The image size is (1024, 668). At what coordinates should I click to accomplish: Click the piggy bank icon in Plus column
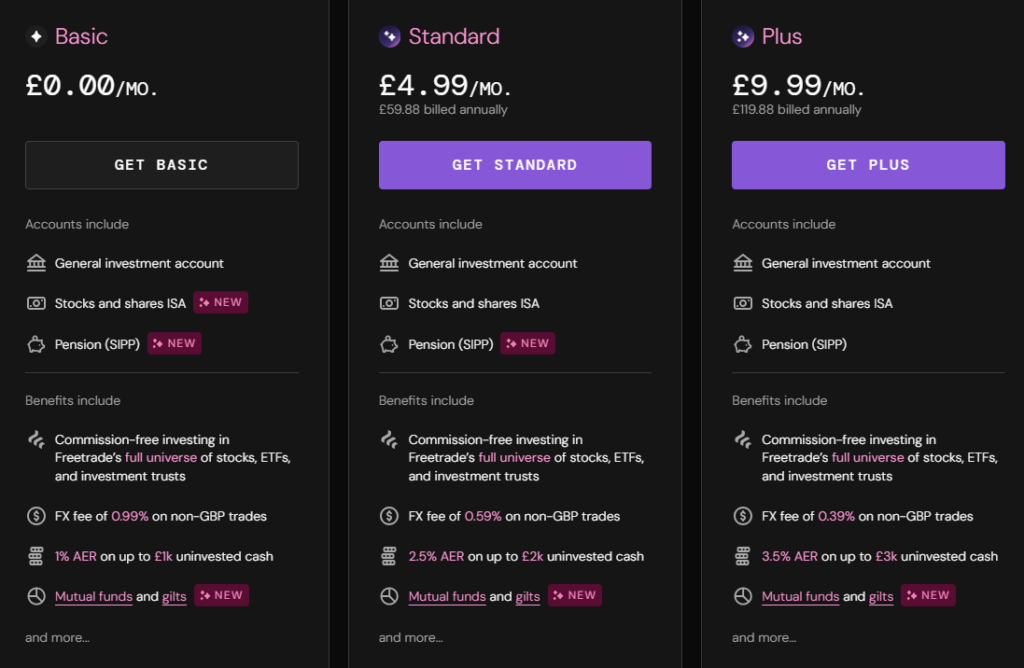tap(743, 344)
